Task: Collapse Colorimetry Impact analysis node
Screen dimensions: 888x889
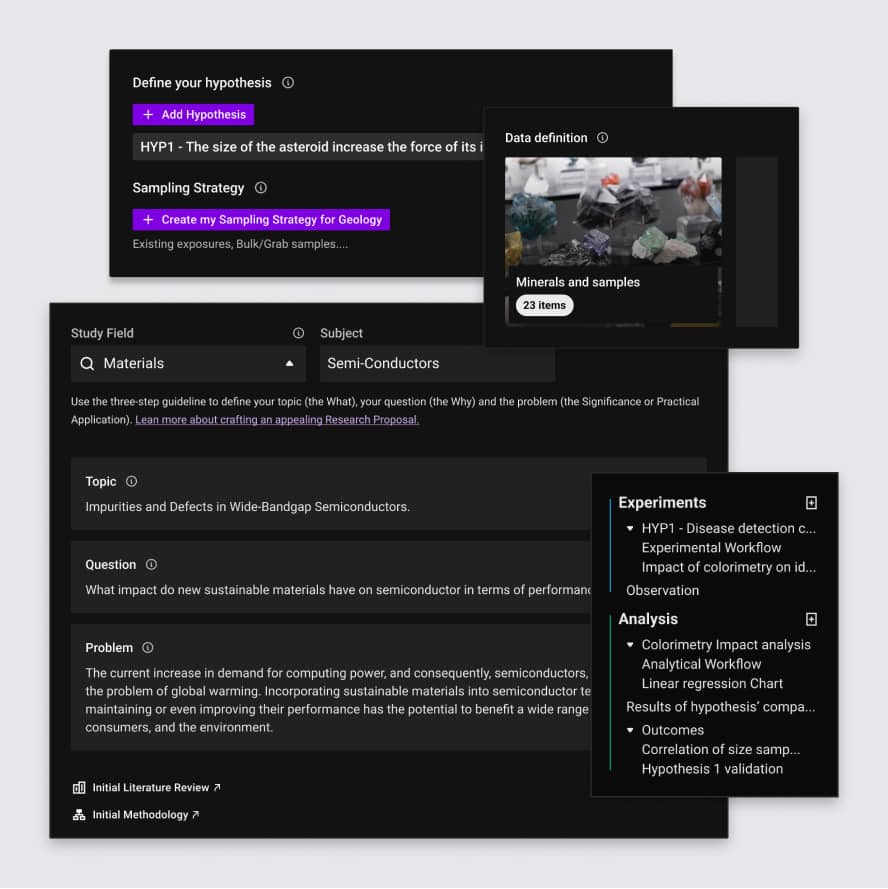Action: pos(630,645)
